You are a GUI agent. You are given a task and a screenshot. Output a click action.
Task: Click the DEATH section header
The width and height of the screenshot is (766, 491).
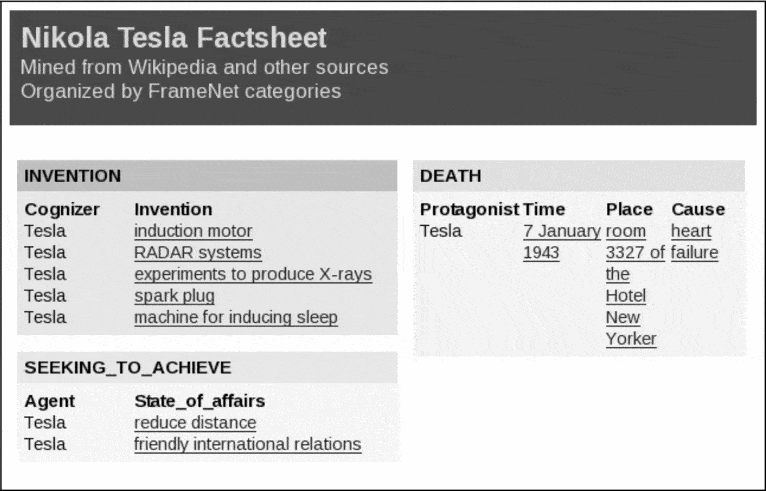click(451, 176)
